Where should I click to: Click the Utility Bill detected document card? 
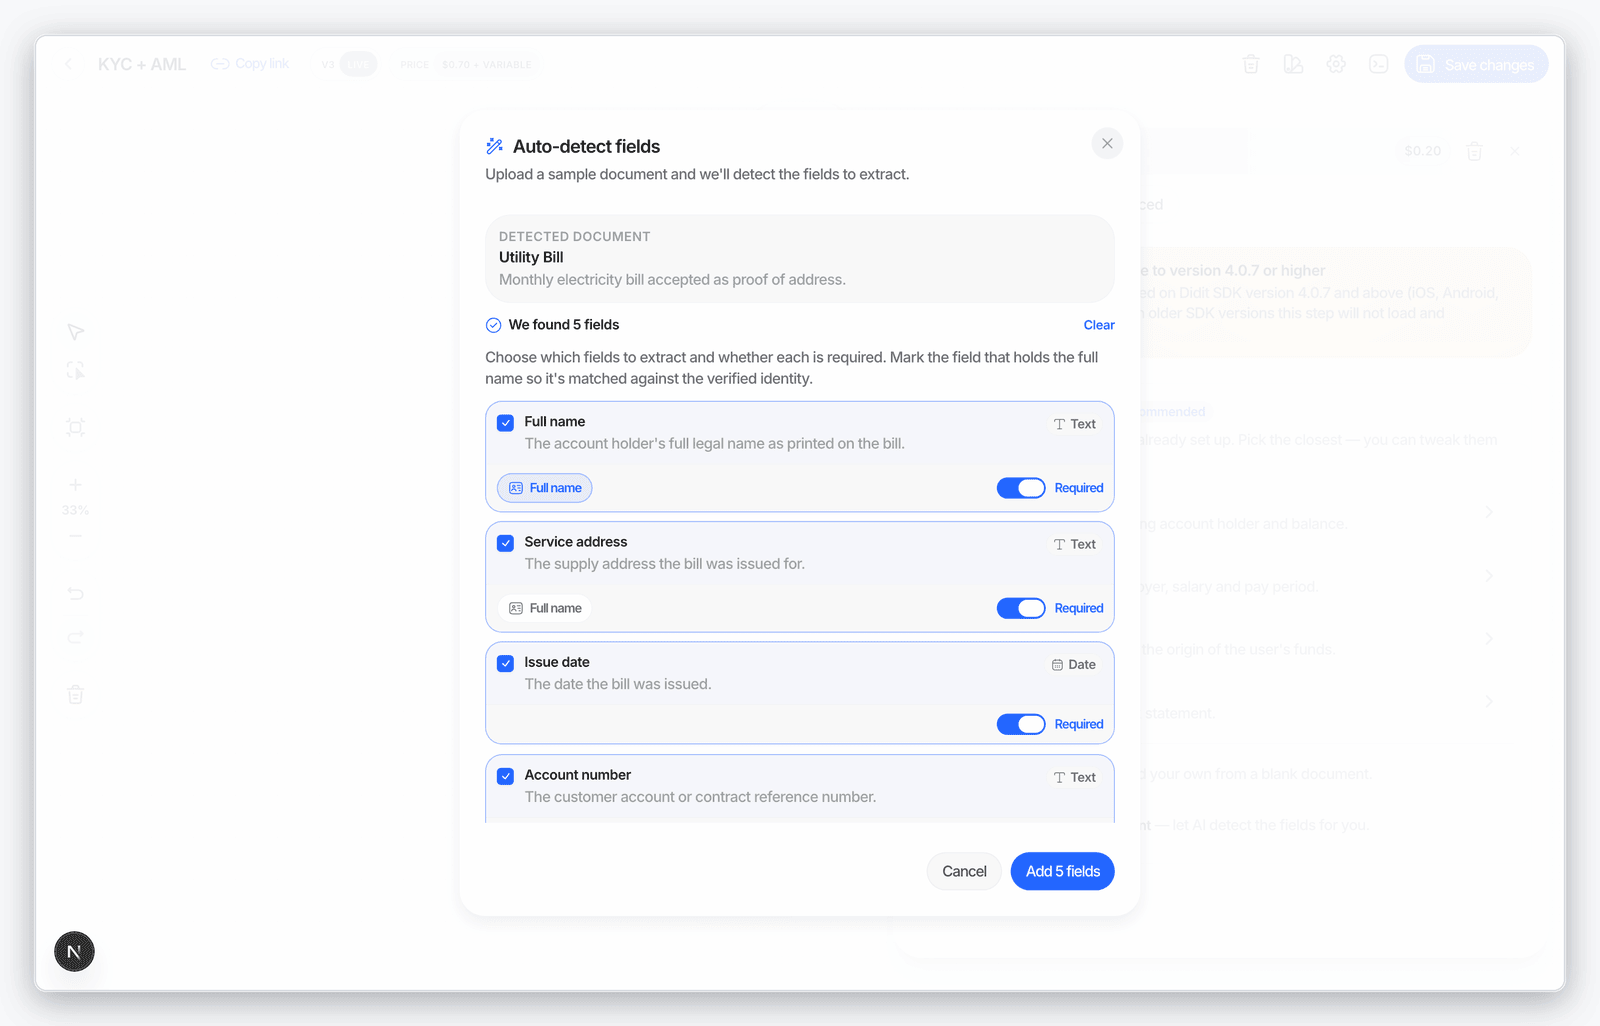(x=800, y=259)
